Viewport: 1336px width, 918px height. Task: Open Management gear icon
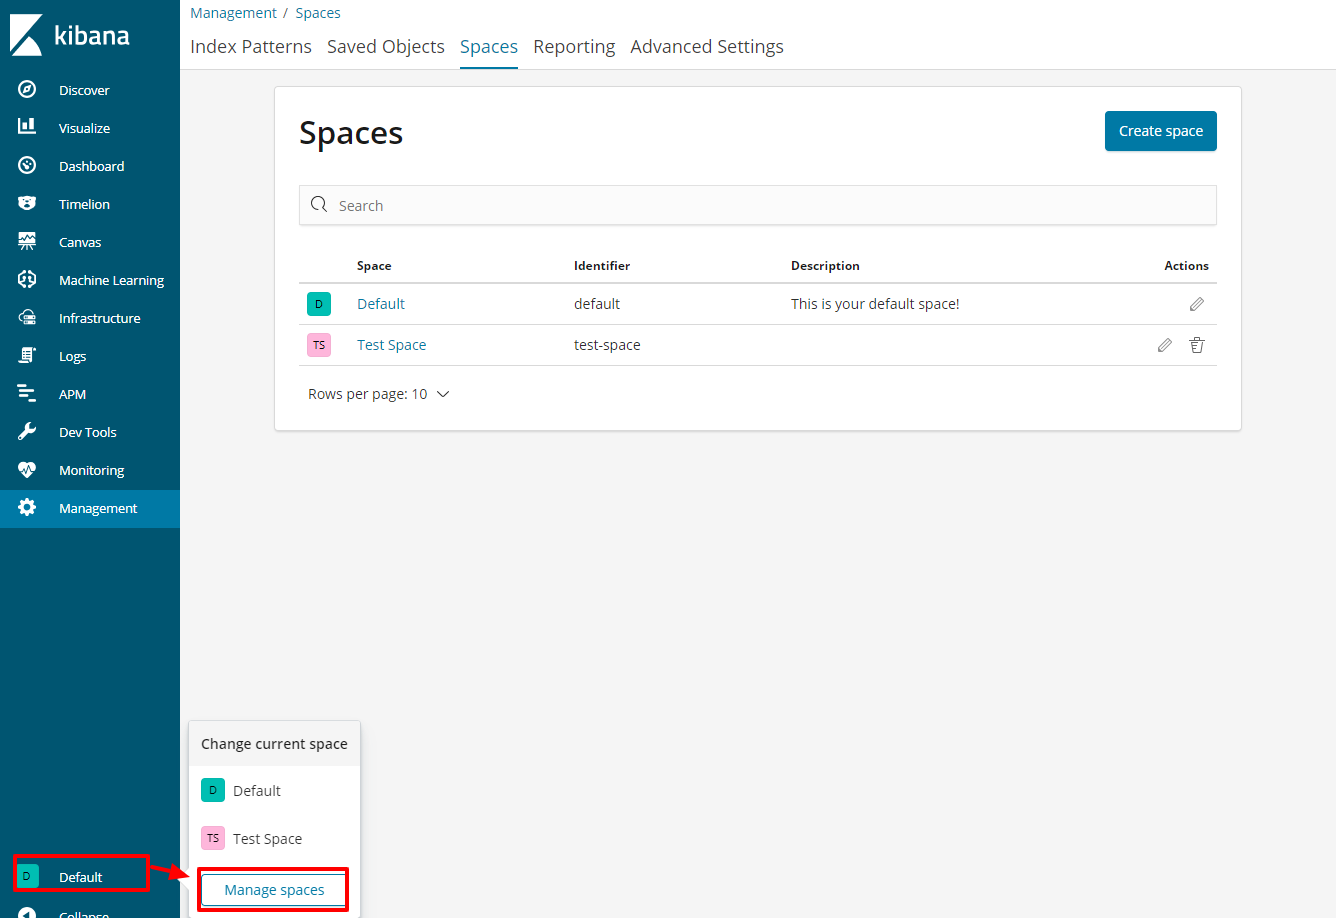click(27, 507)
